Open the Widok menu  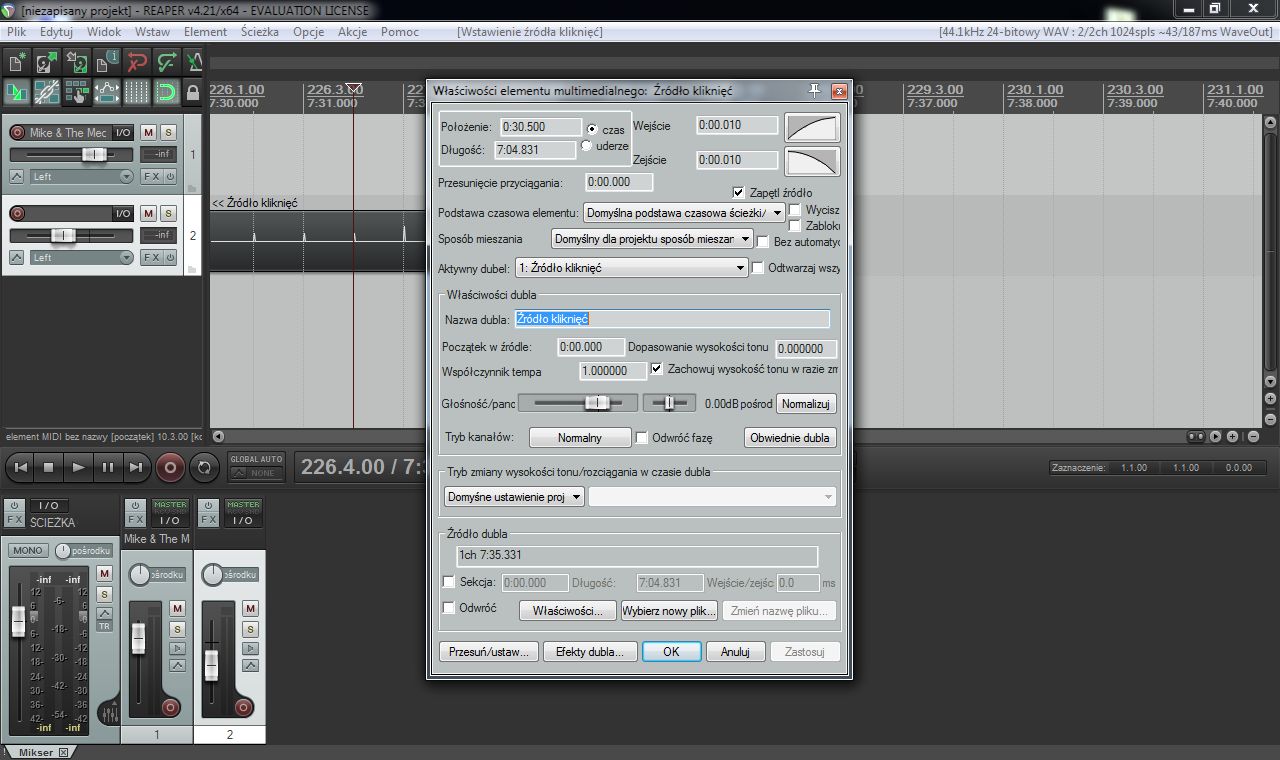[104, 32]
